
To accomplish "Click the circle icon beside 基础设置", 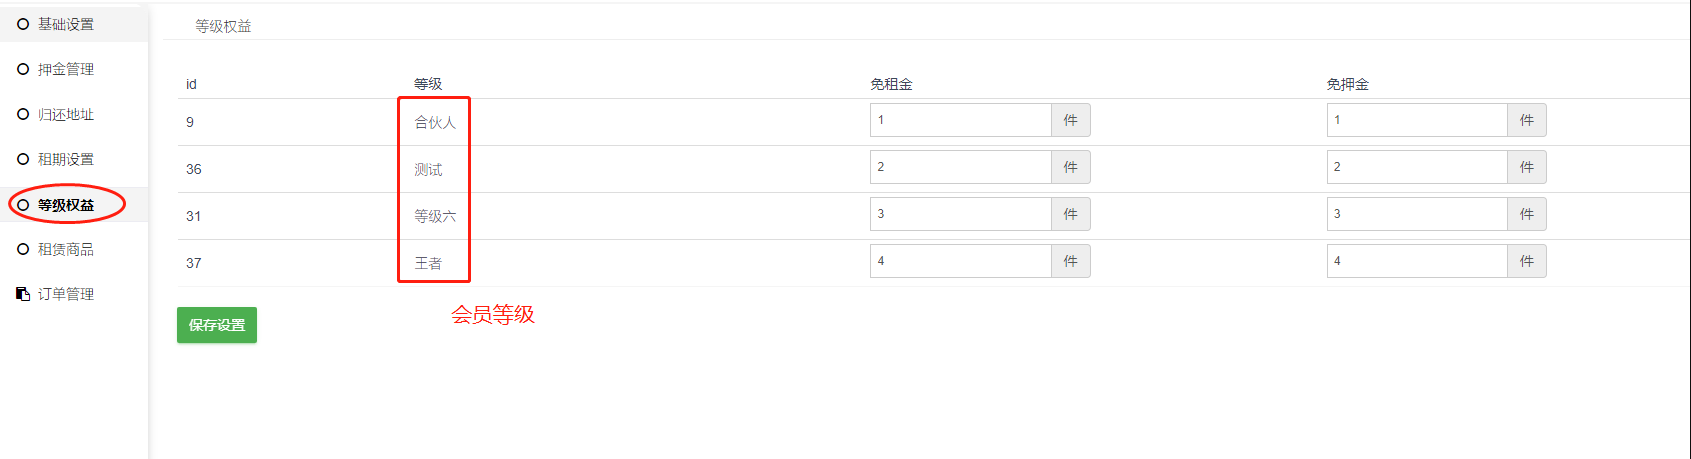I will 23,24.
